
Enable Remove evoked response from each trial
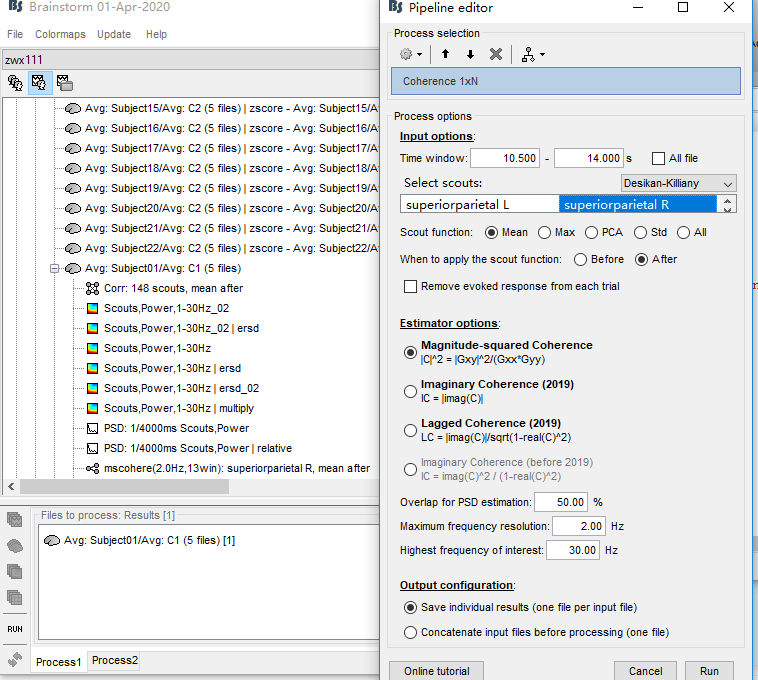click(x=410, y=287)
